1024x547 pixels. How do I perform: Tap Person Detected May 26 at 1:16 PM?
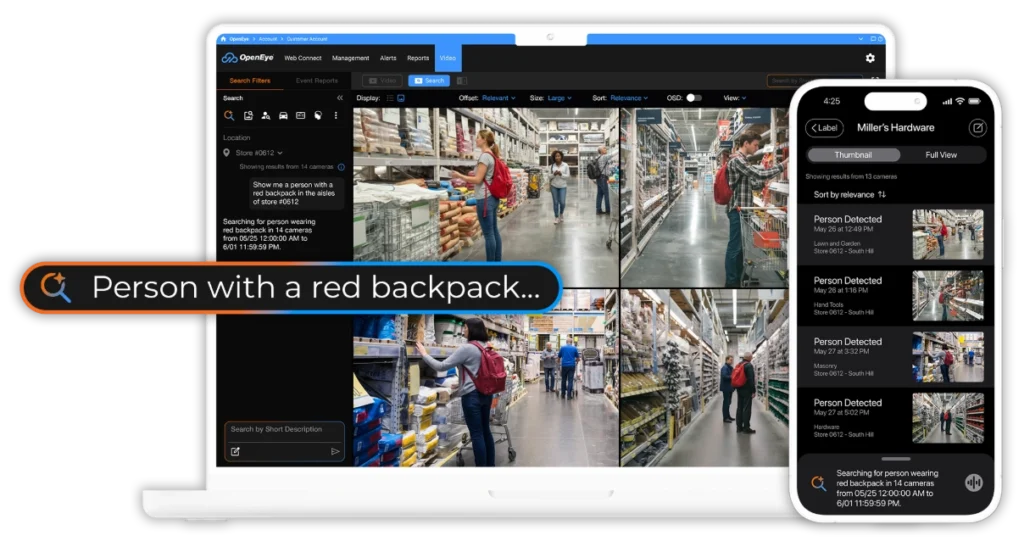tap(895, 296)
